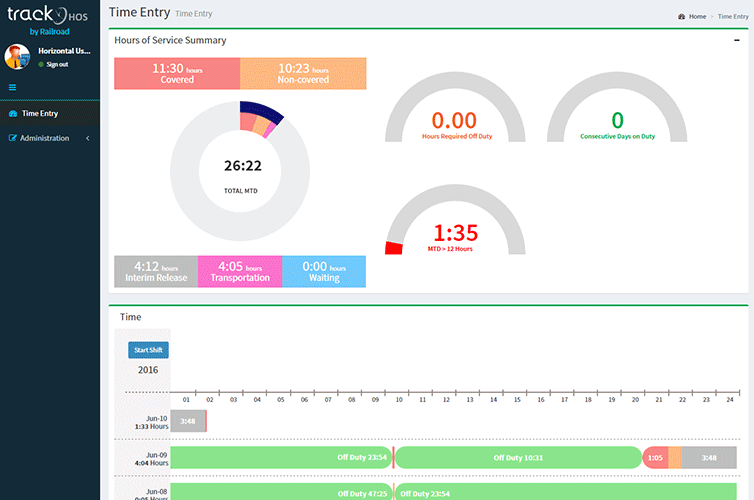
Task: Click the user avatar picture
Action: 17,56
